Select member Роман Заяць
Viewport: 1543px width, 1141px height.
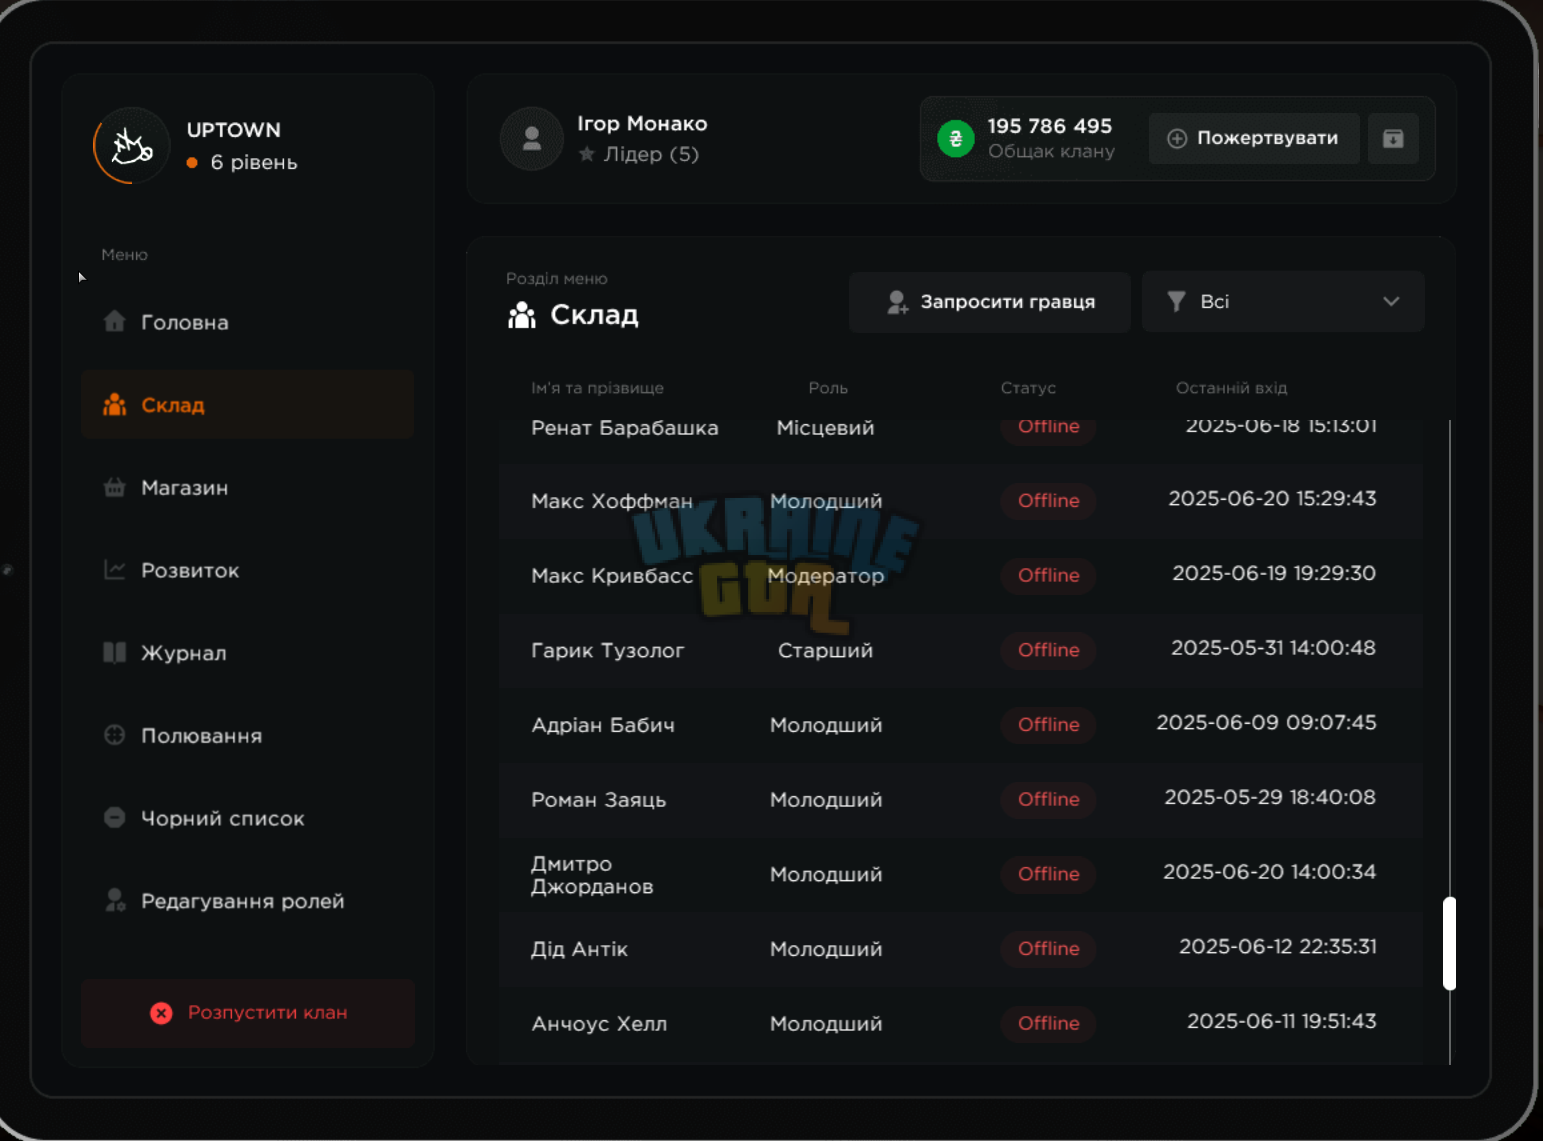598,800
